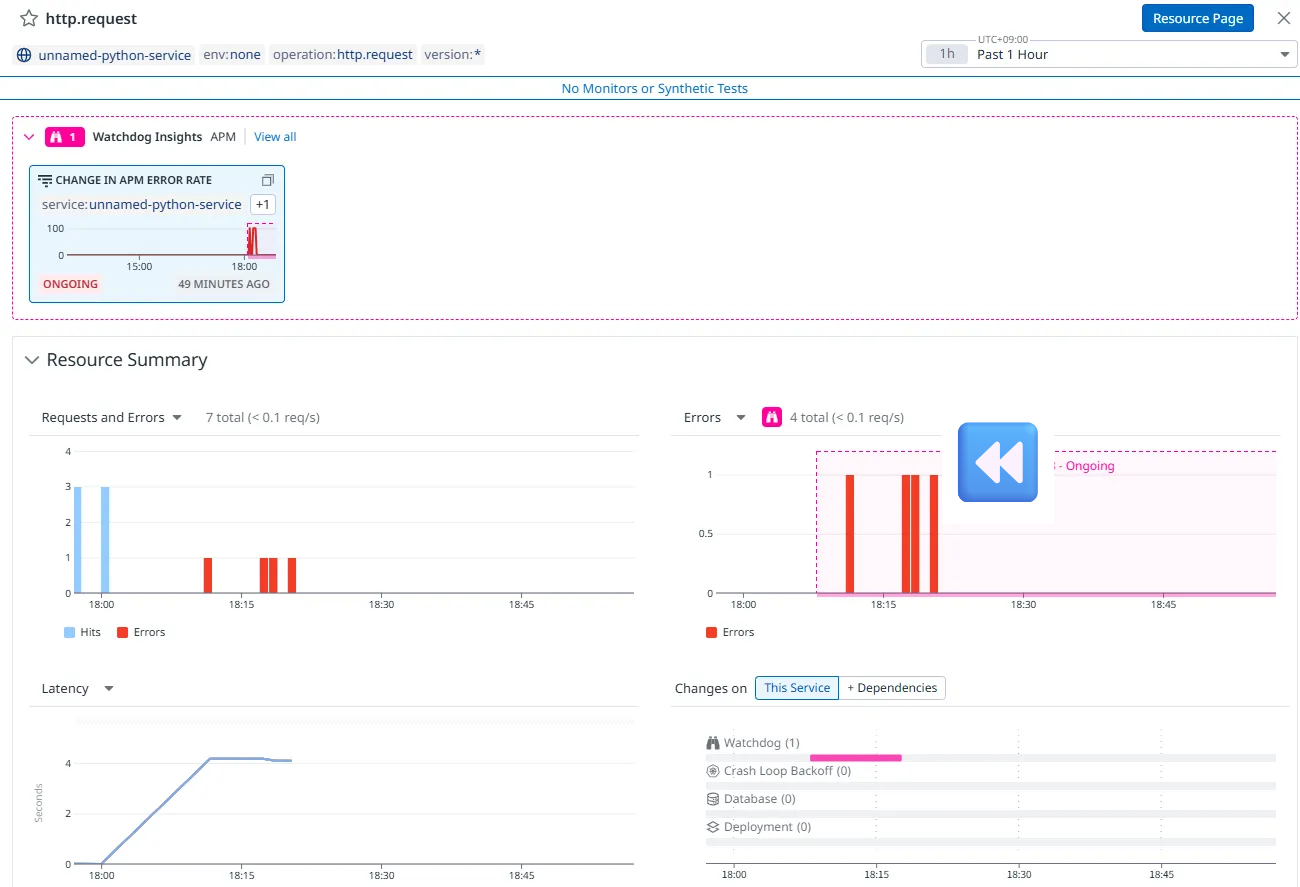Click the 49 MINUTES AGO label
Image resolution: width=1300 pixels, height=887 pixels.
click(224, 284)
